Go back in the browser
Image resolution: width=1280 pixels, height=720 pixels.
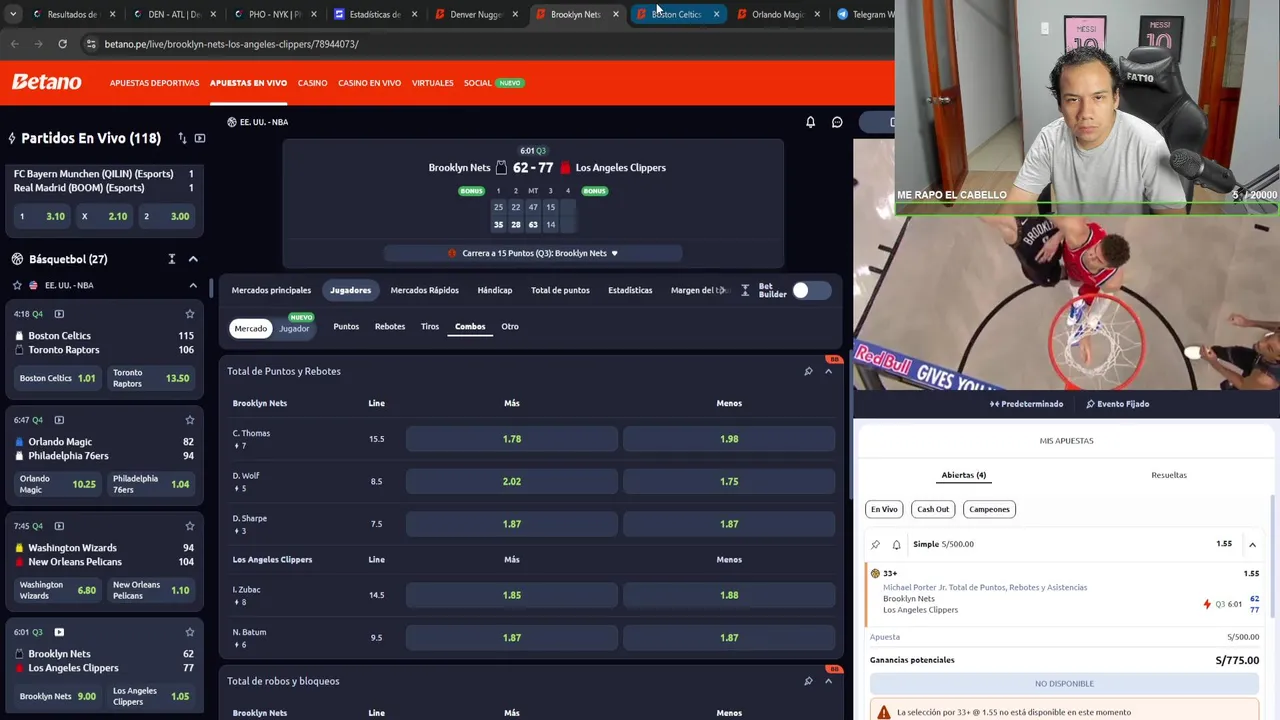(14, 44)
